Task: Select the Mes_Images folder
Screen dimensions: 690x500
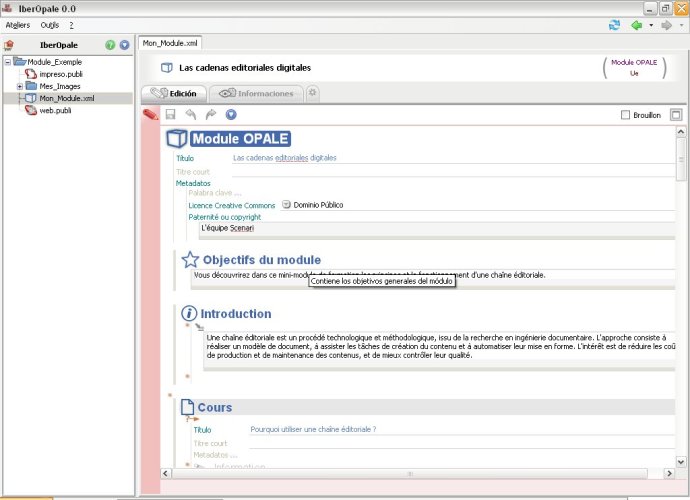Action: (x=60, y=86)
